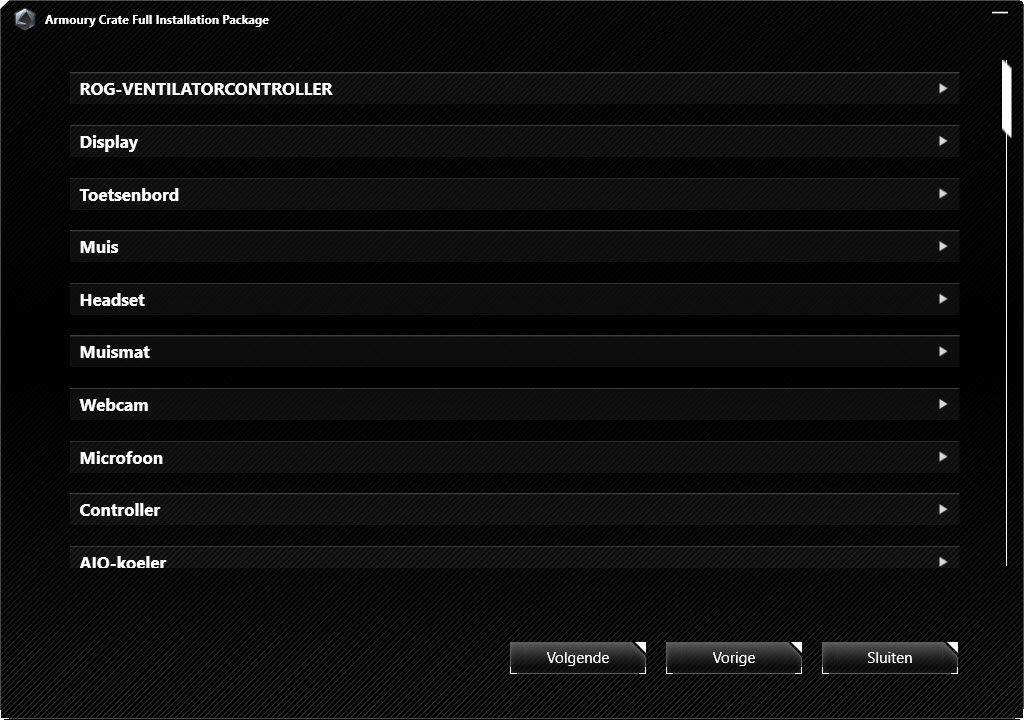The width and height of the screenshot is (1024, 720).
Task: Go back with the Vorige button
Action: point(733,657)
